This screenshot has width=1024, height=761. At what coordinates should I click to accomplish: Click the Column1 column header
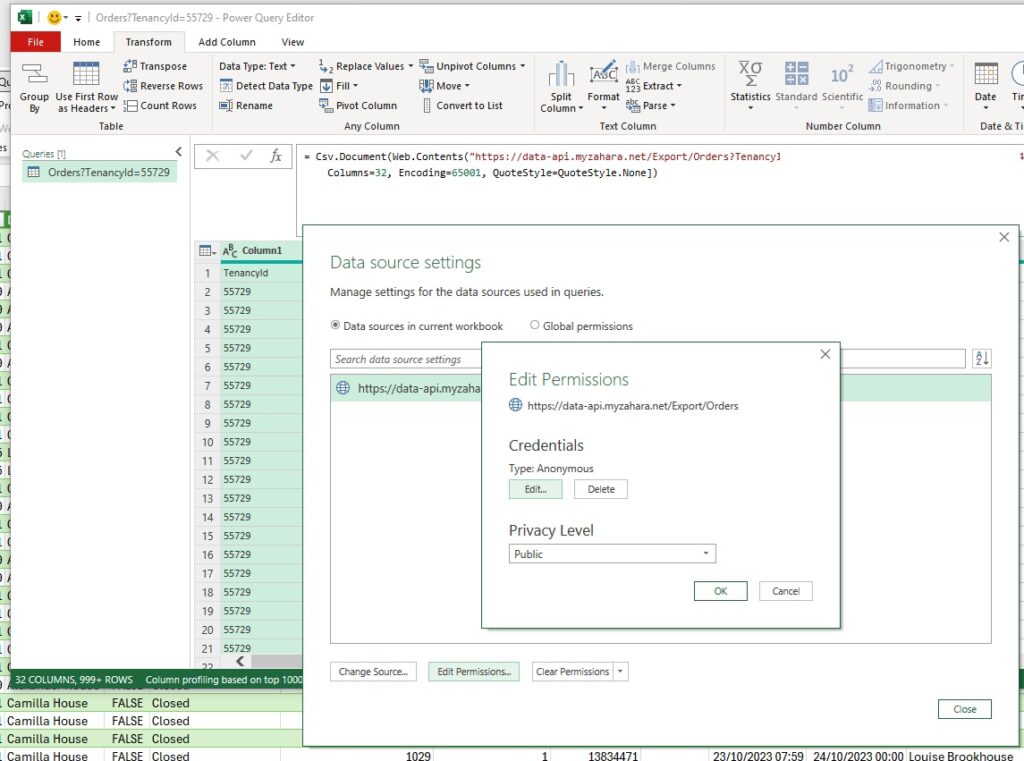261,251
